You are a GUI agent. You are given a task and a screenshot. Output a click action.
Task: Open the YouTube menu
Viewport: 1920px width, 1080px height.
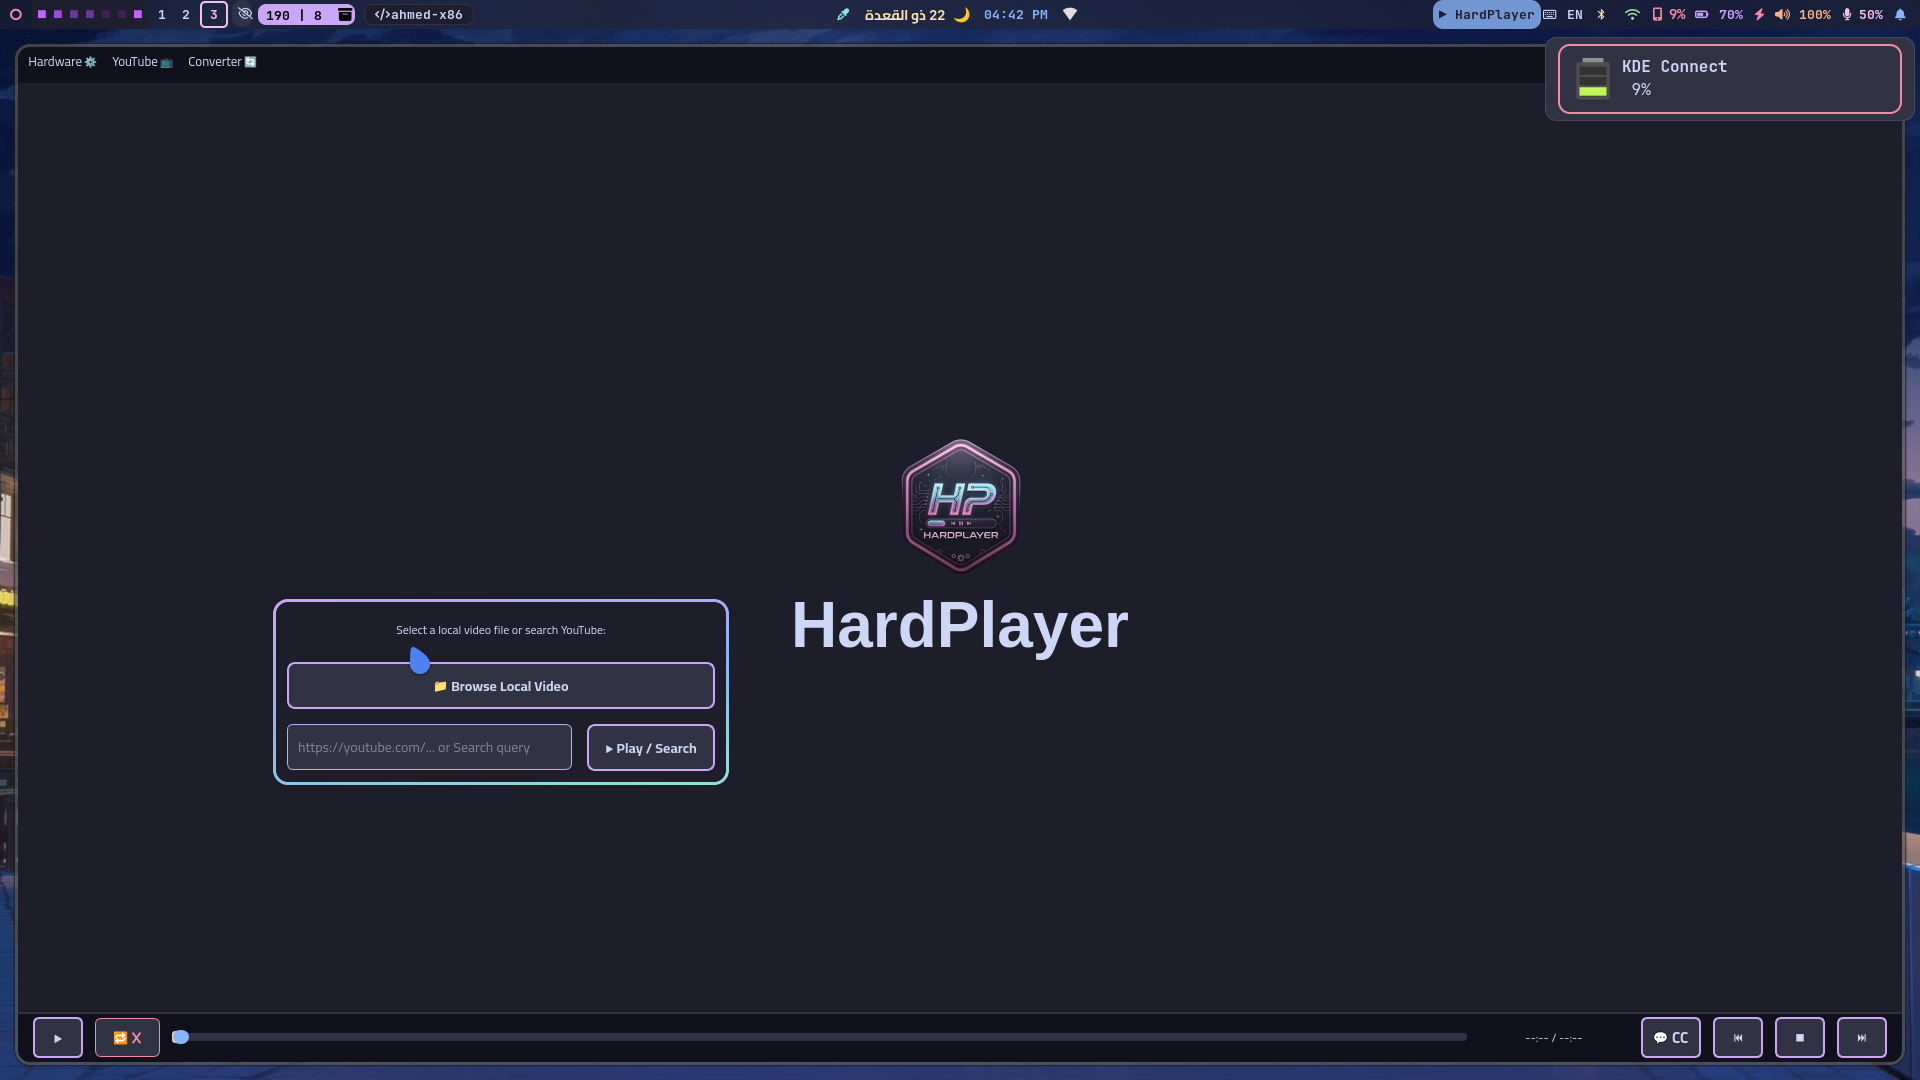coord(142,62)
